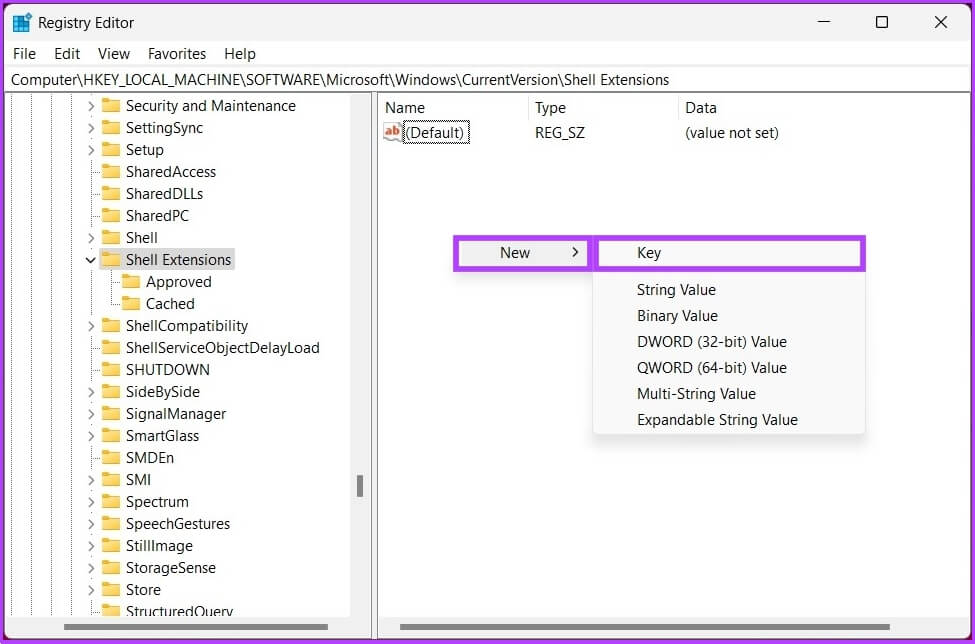Expand the SettingSync key

pos(91,128)
